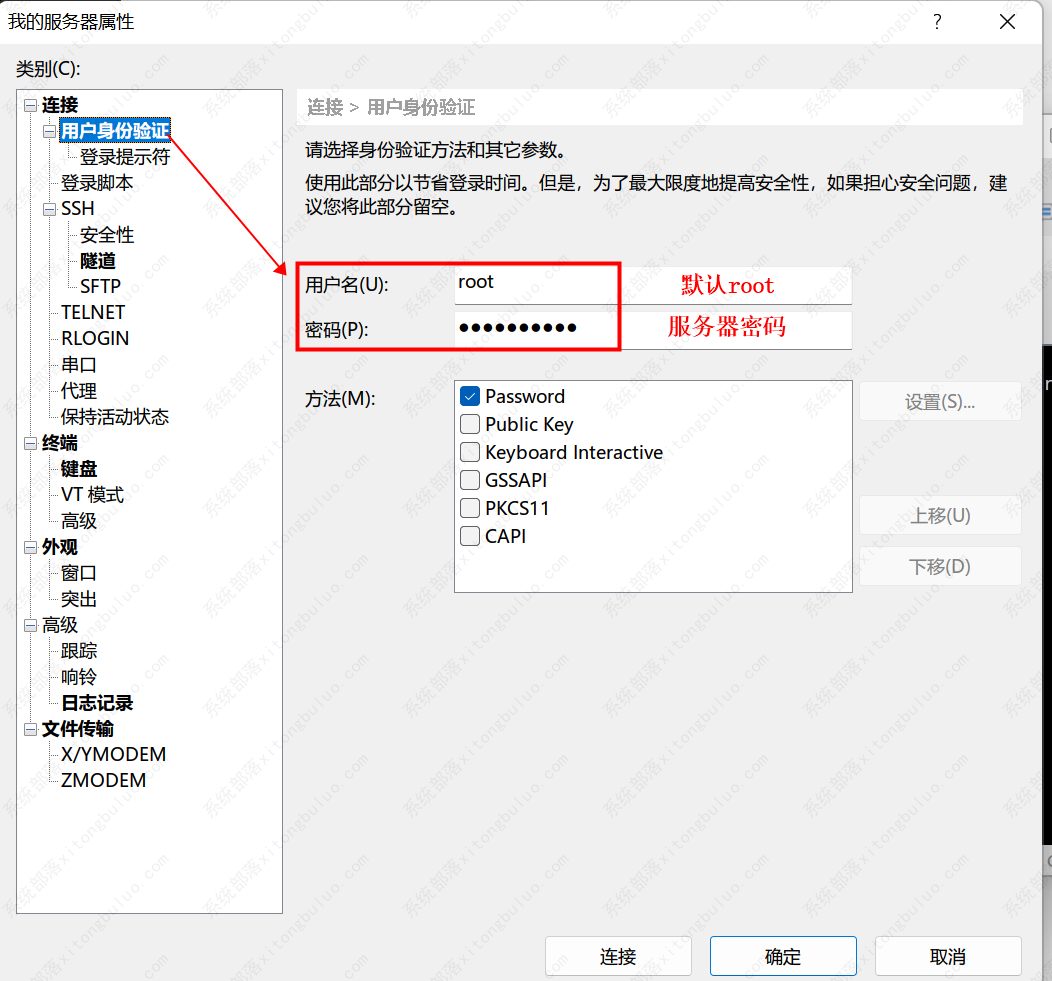Collapse the 高级 top-level tree node
This screenshot has width=1052, height=981.
30,625
